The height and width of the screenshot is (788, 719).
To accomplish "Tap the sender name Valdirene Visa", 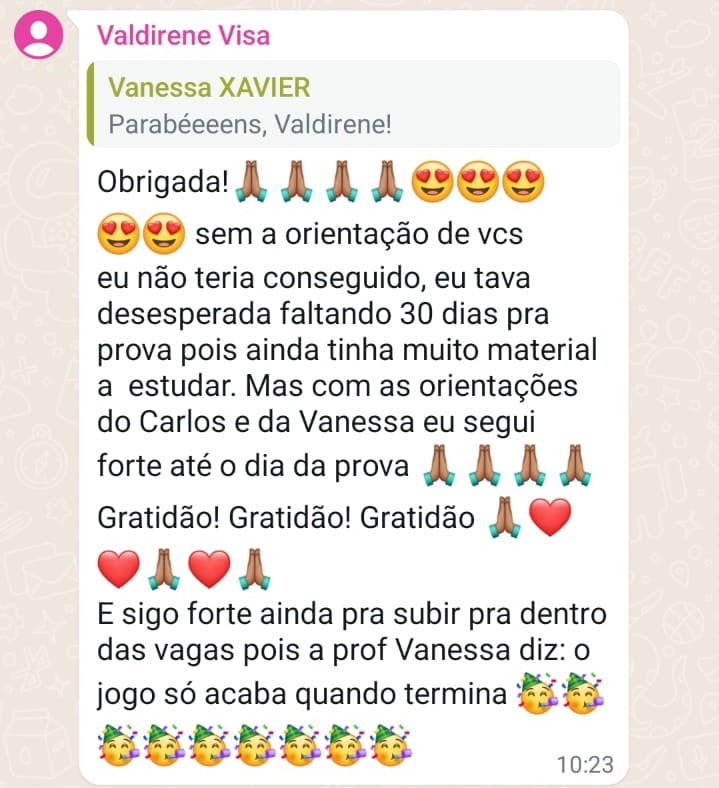I will (183, 36).
